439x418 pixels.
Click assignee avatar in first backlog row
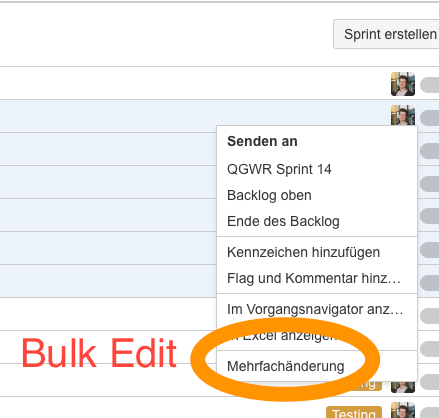pyautogui.click(x=403, y=84)
